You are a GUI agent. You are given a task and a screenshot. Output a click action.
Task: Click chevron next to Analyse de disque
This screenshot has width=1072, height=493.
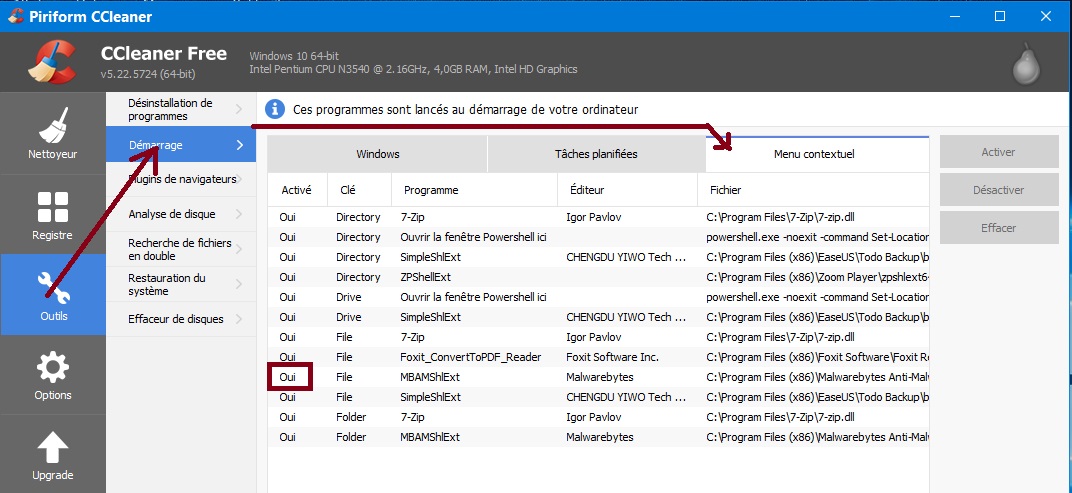click(239, 214)
